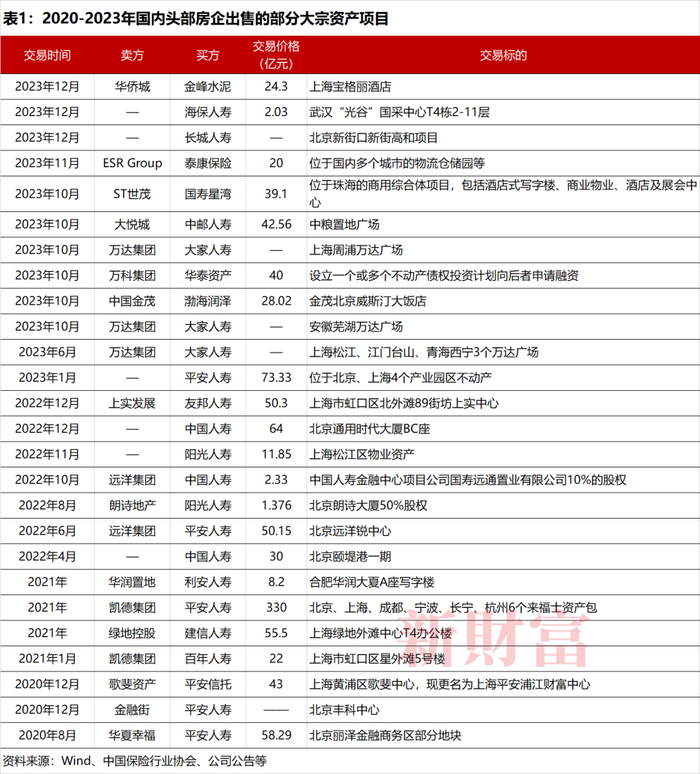Click buyer cell '友邦人寿'
The image size is (700, 774).
tap(207, 403)
